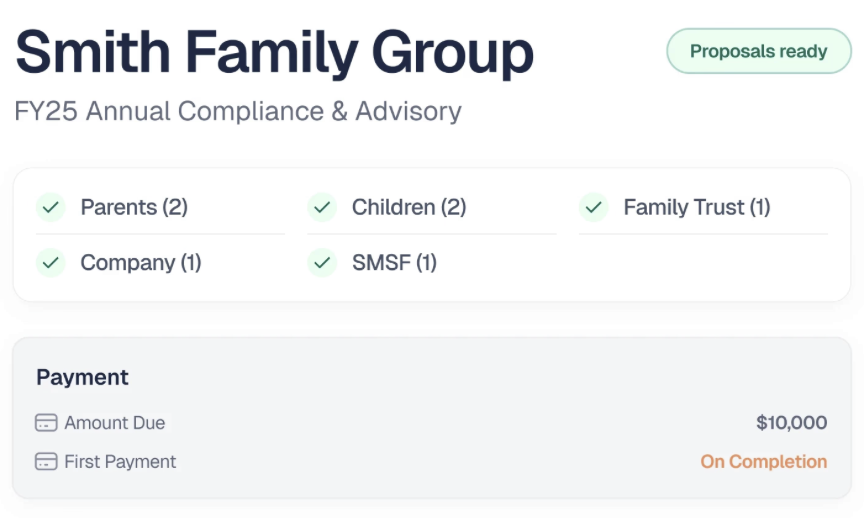Select the Children (2) entity label
This screenshot has width=864, height=518.
tap(409, 208)
